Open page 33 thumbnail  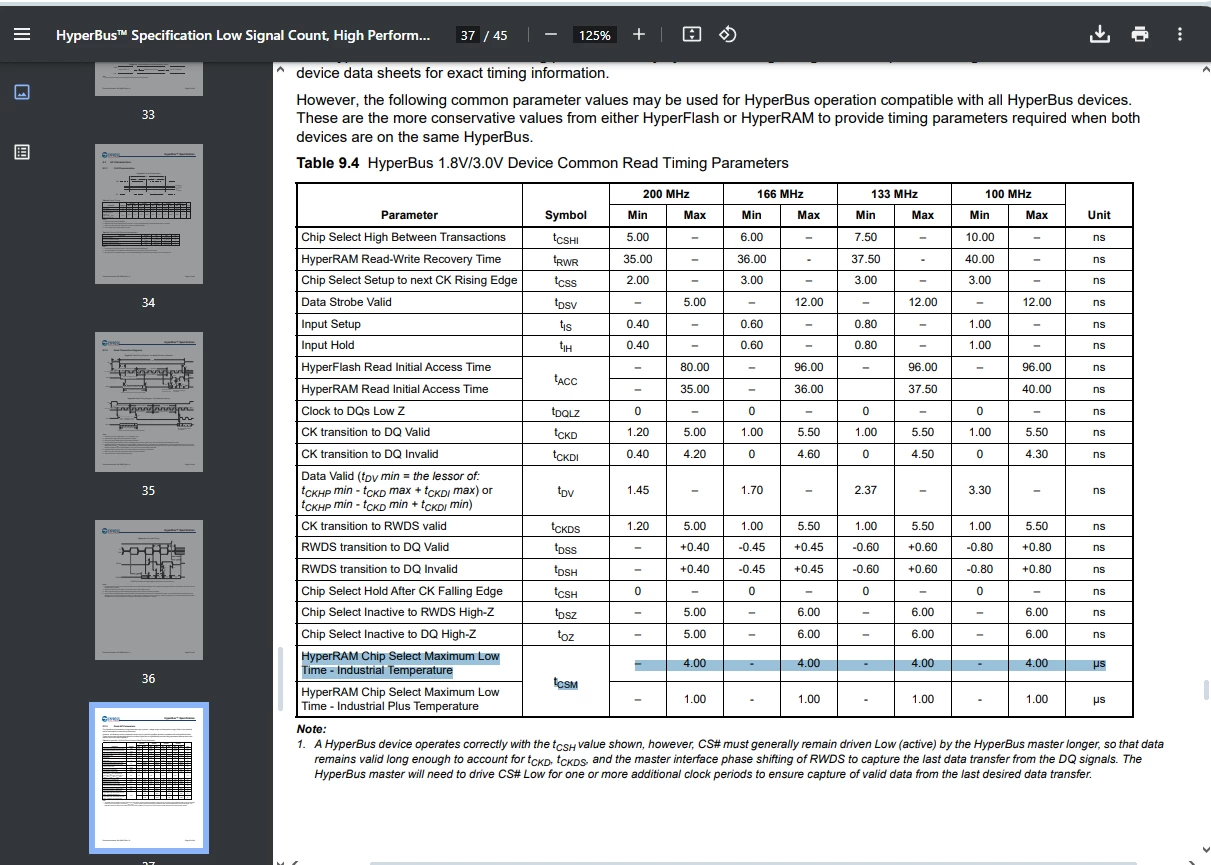click(149, 79)
